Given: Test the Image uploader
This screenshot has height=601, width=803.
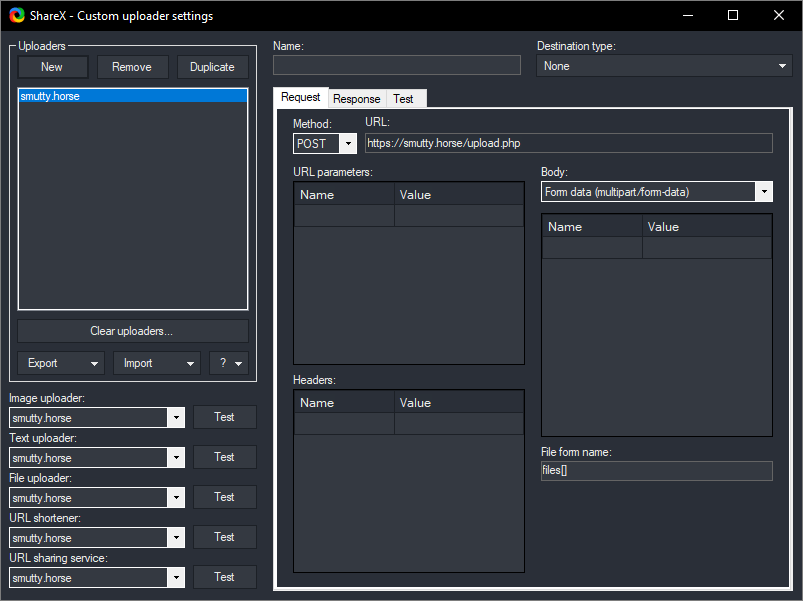Looking at the screenshot, I should (x=224, y=417).
